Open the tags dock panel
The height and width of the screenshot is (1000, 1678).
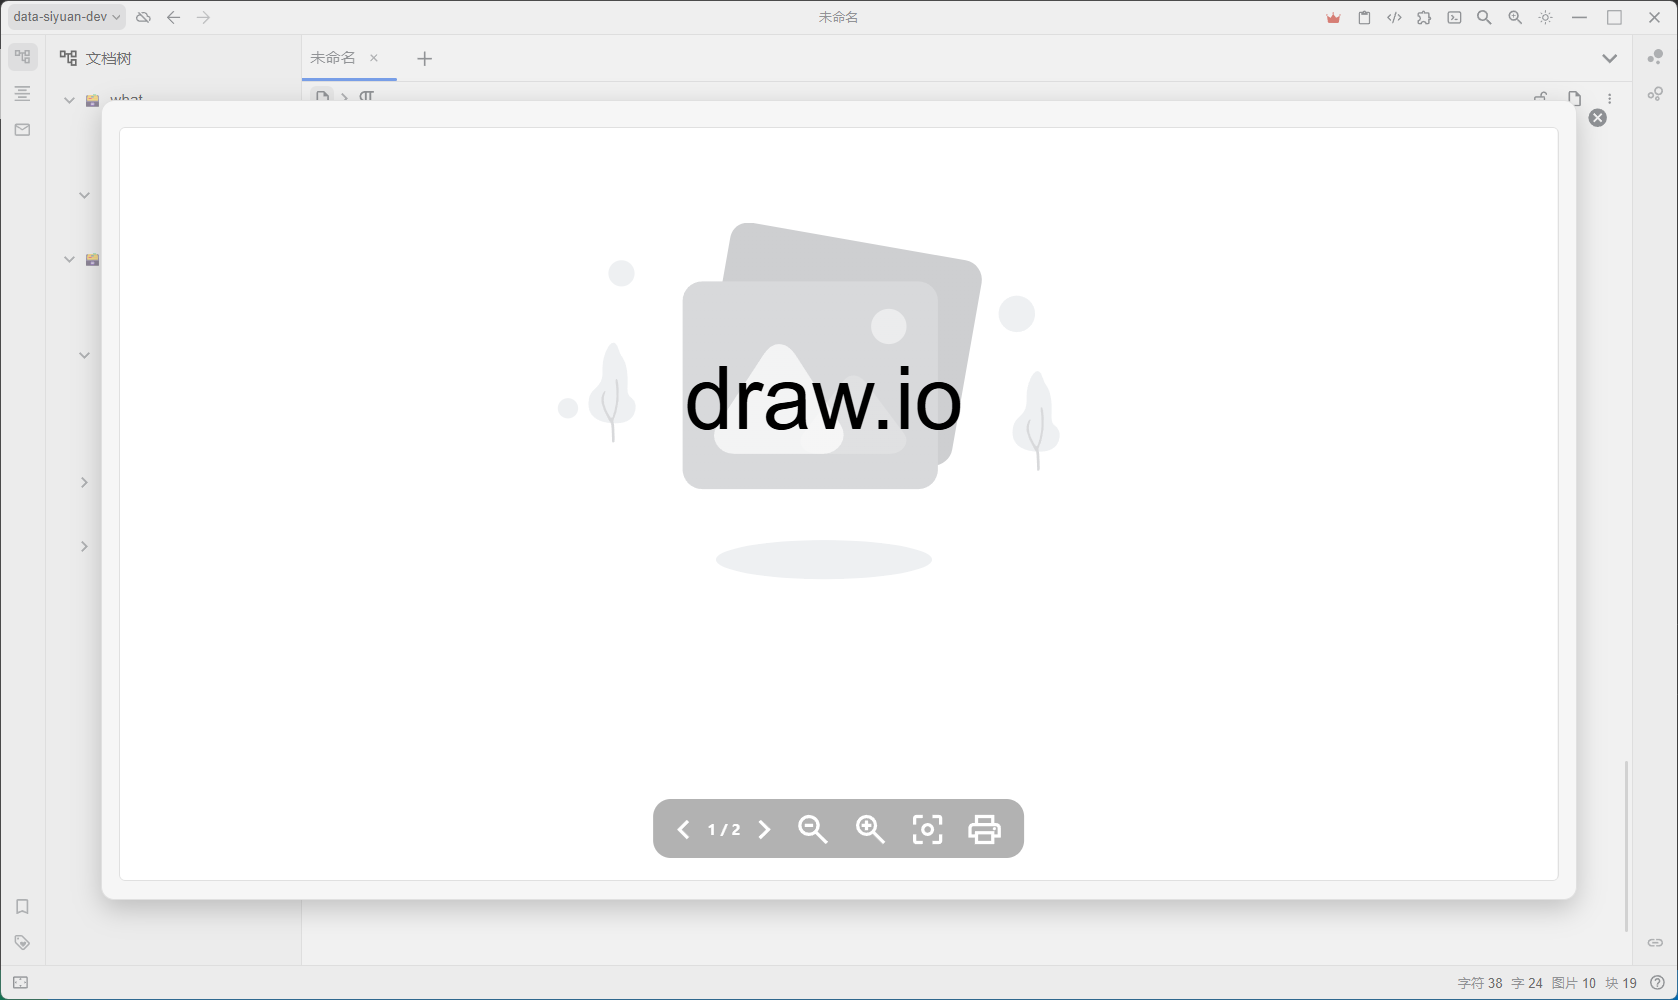[x=22, y=943]
